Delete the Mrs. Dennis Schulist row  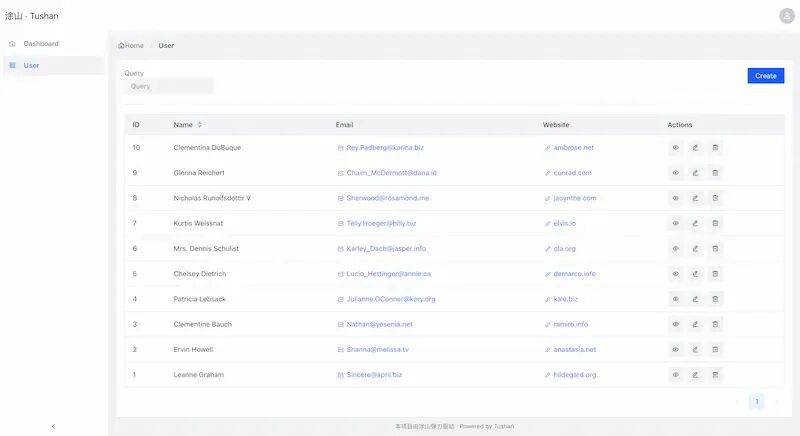[x=715, y=249]
